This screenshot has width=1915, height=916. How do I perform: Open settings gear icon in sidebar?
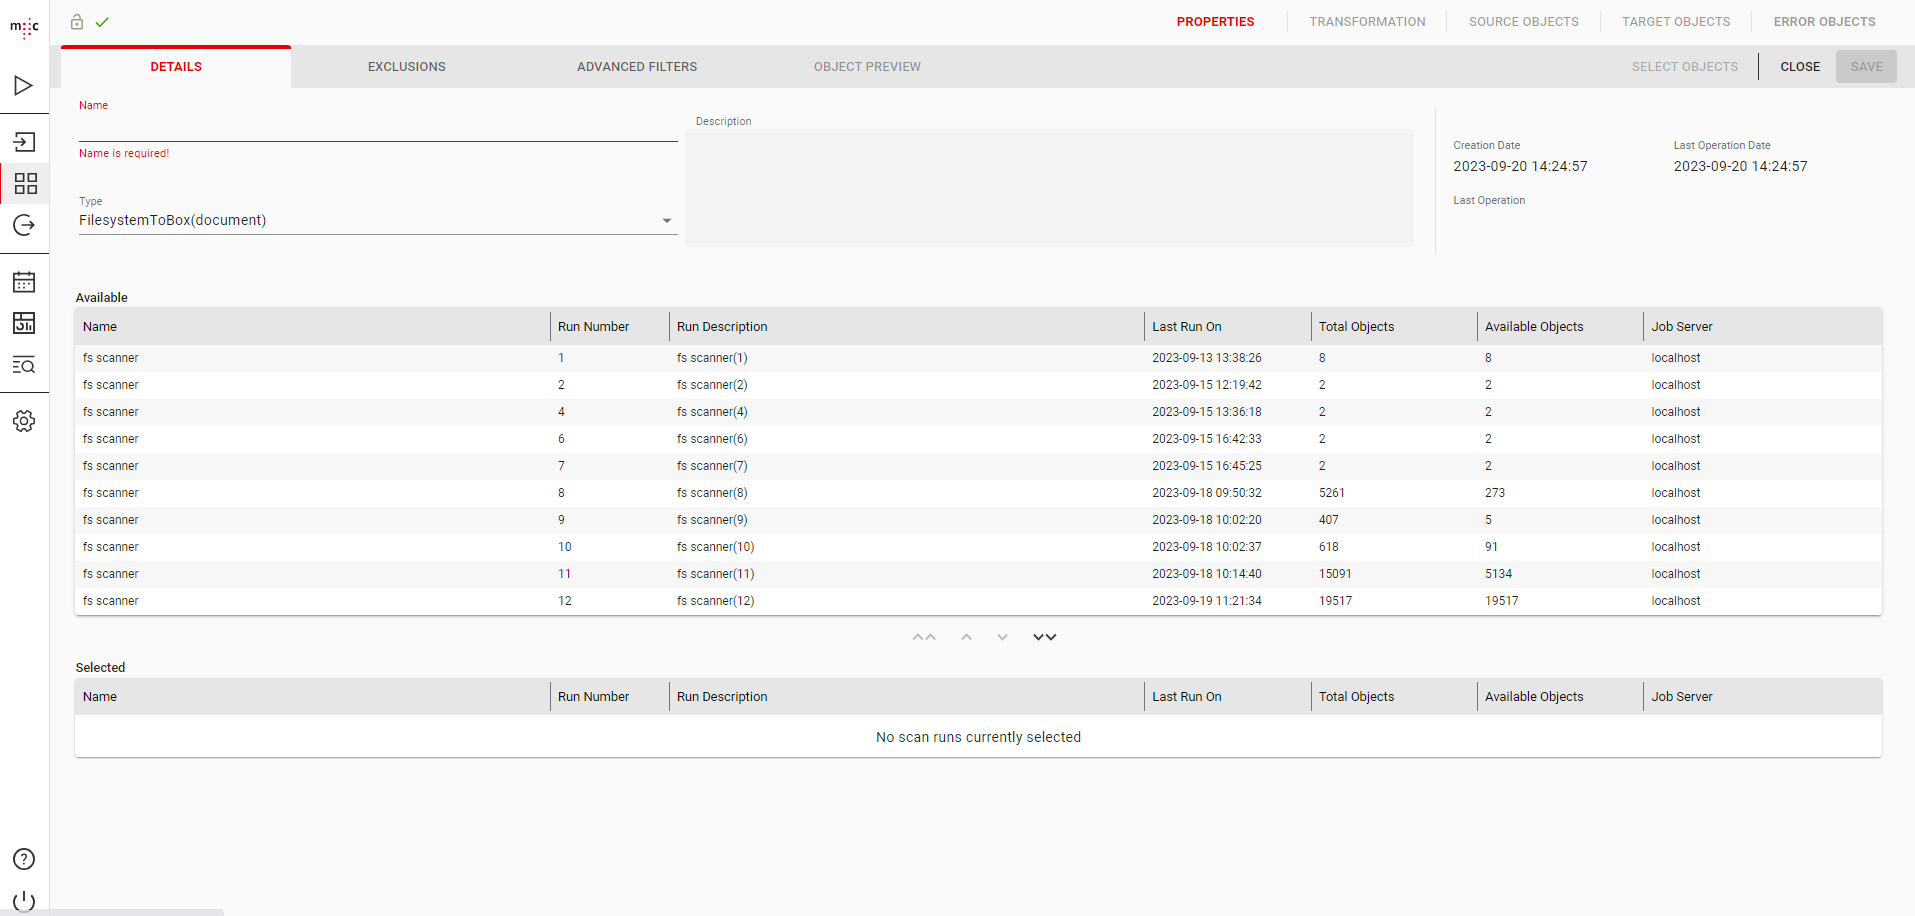(24, 421)
